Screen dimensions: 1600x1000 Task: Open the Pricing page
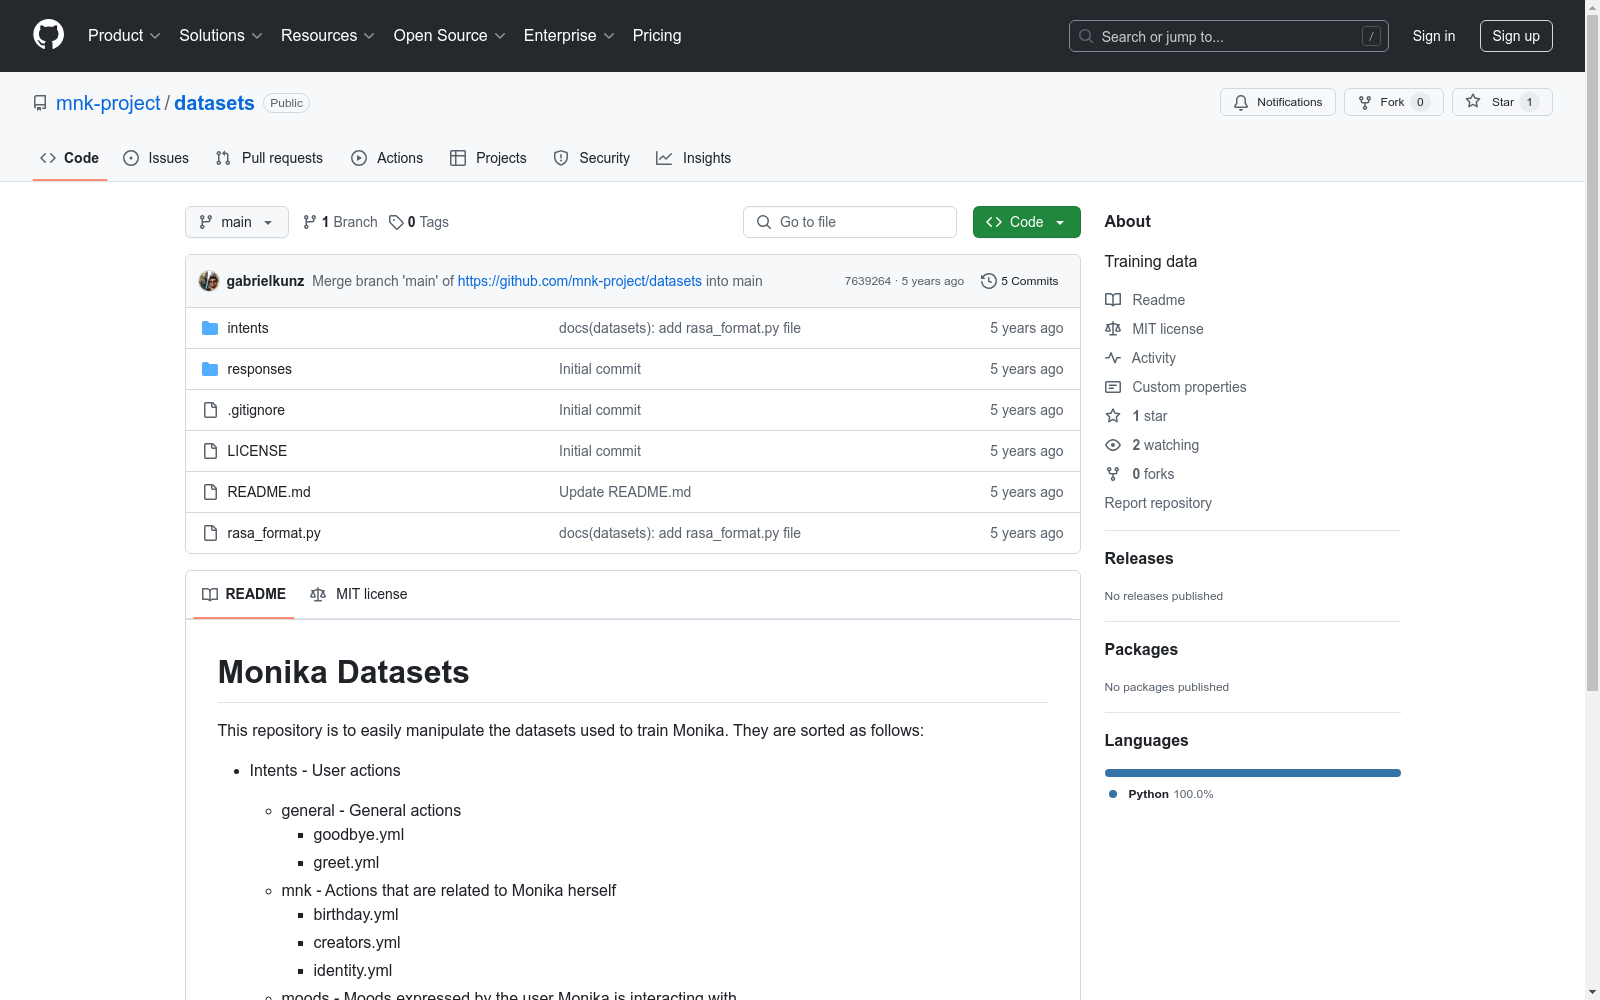tap(657, 35)
